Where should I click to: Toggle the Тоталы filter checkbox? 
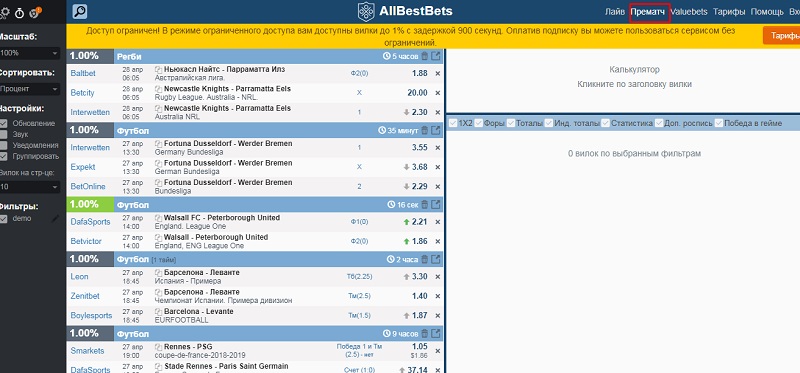point(511,123)
